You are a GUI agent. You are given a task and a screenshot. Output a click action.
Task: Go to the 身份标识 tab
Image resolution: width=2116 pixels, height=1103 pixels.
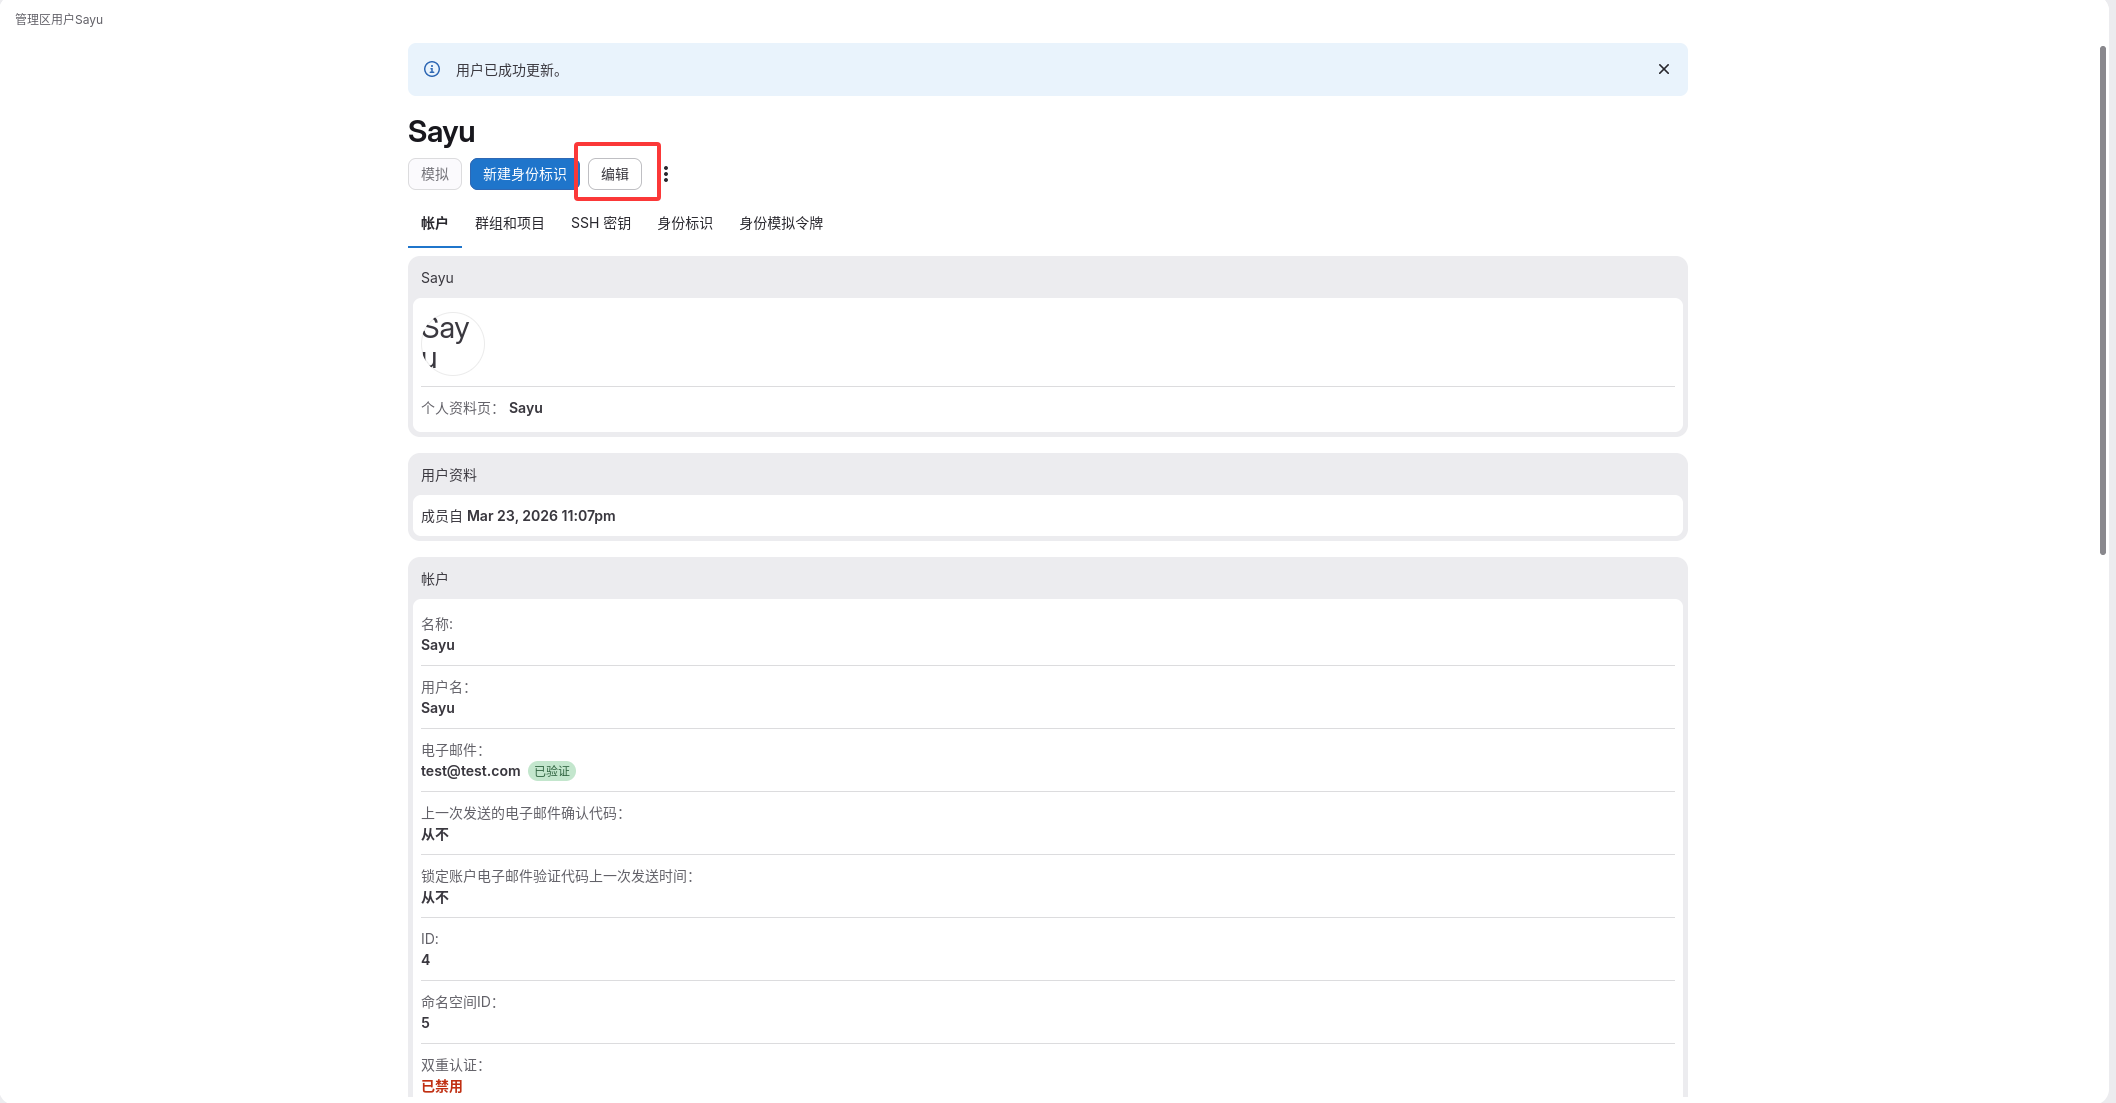point(684,223)
